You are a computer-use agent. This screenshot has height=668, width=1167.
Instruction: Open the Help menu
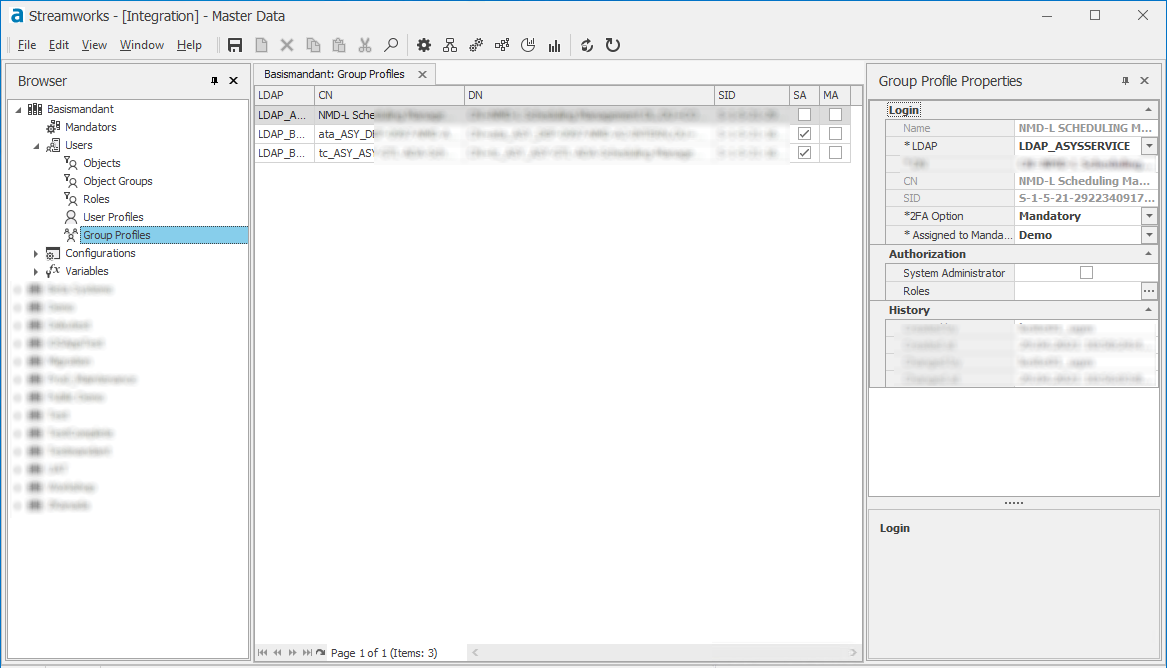coord(189,45)
